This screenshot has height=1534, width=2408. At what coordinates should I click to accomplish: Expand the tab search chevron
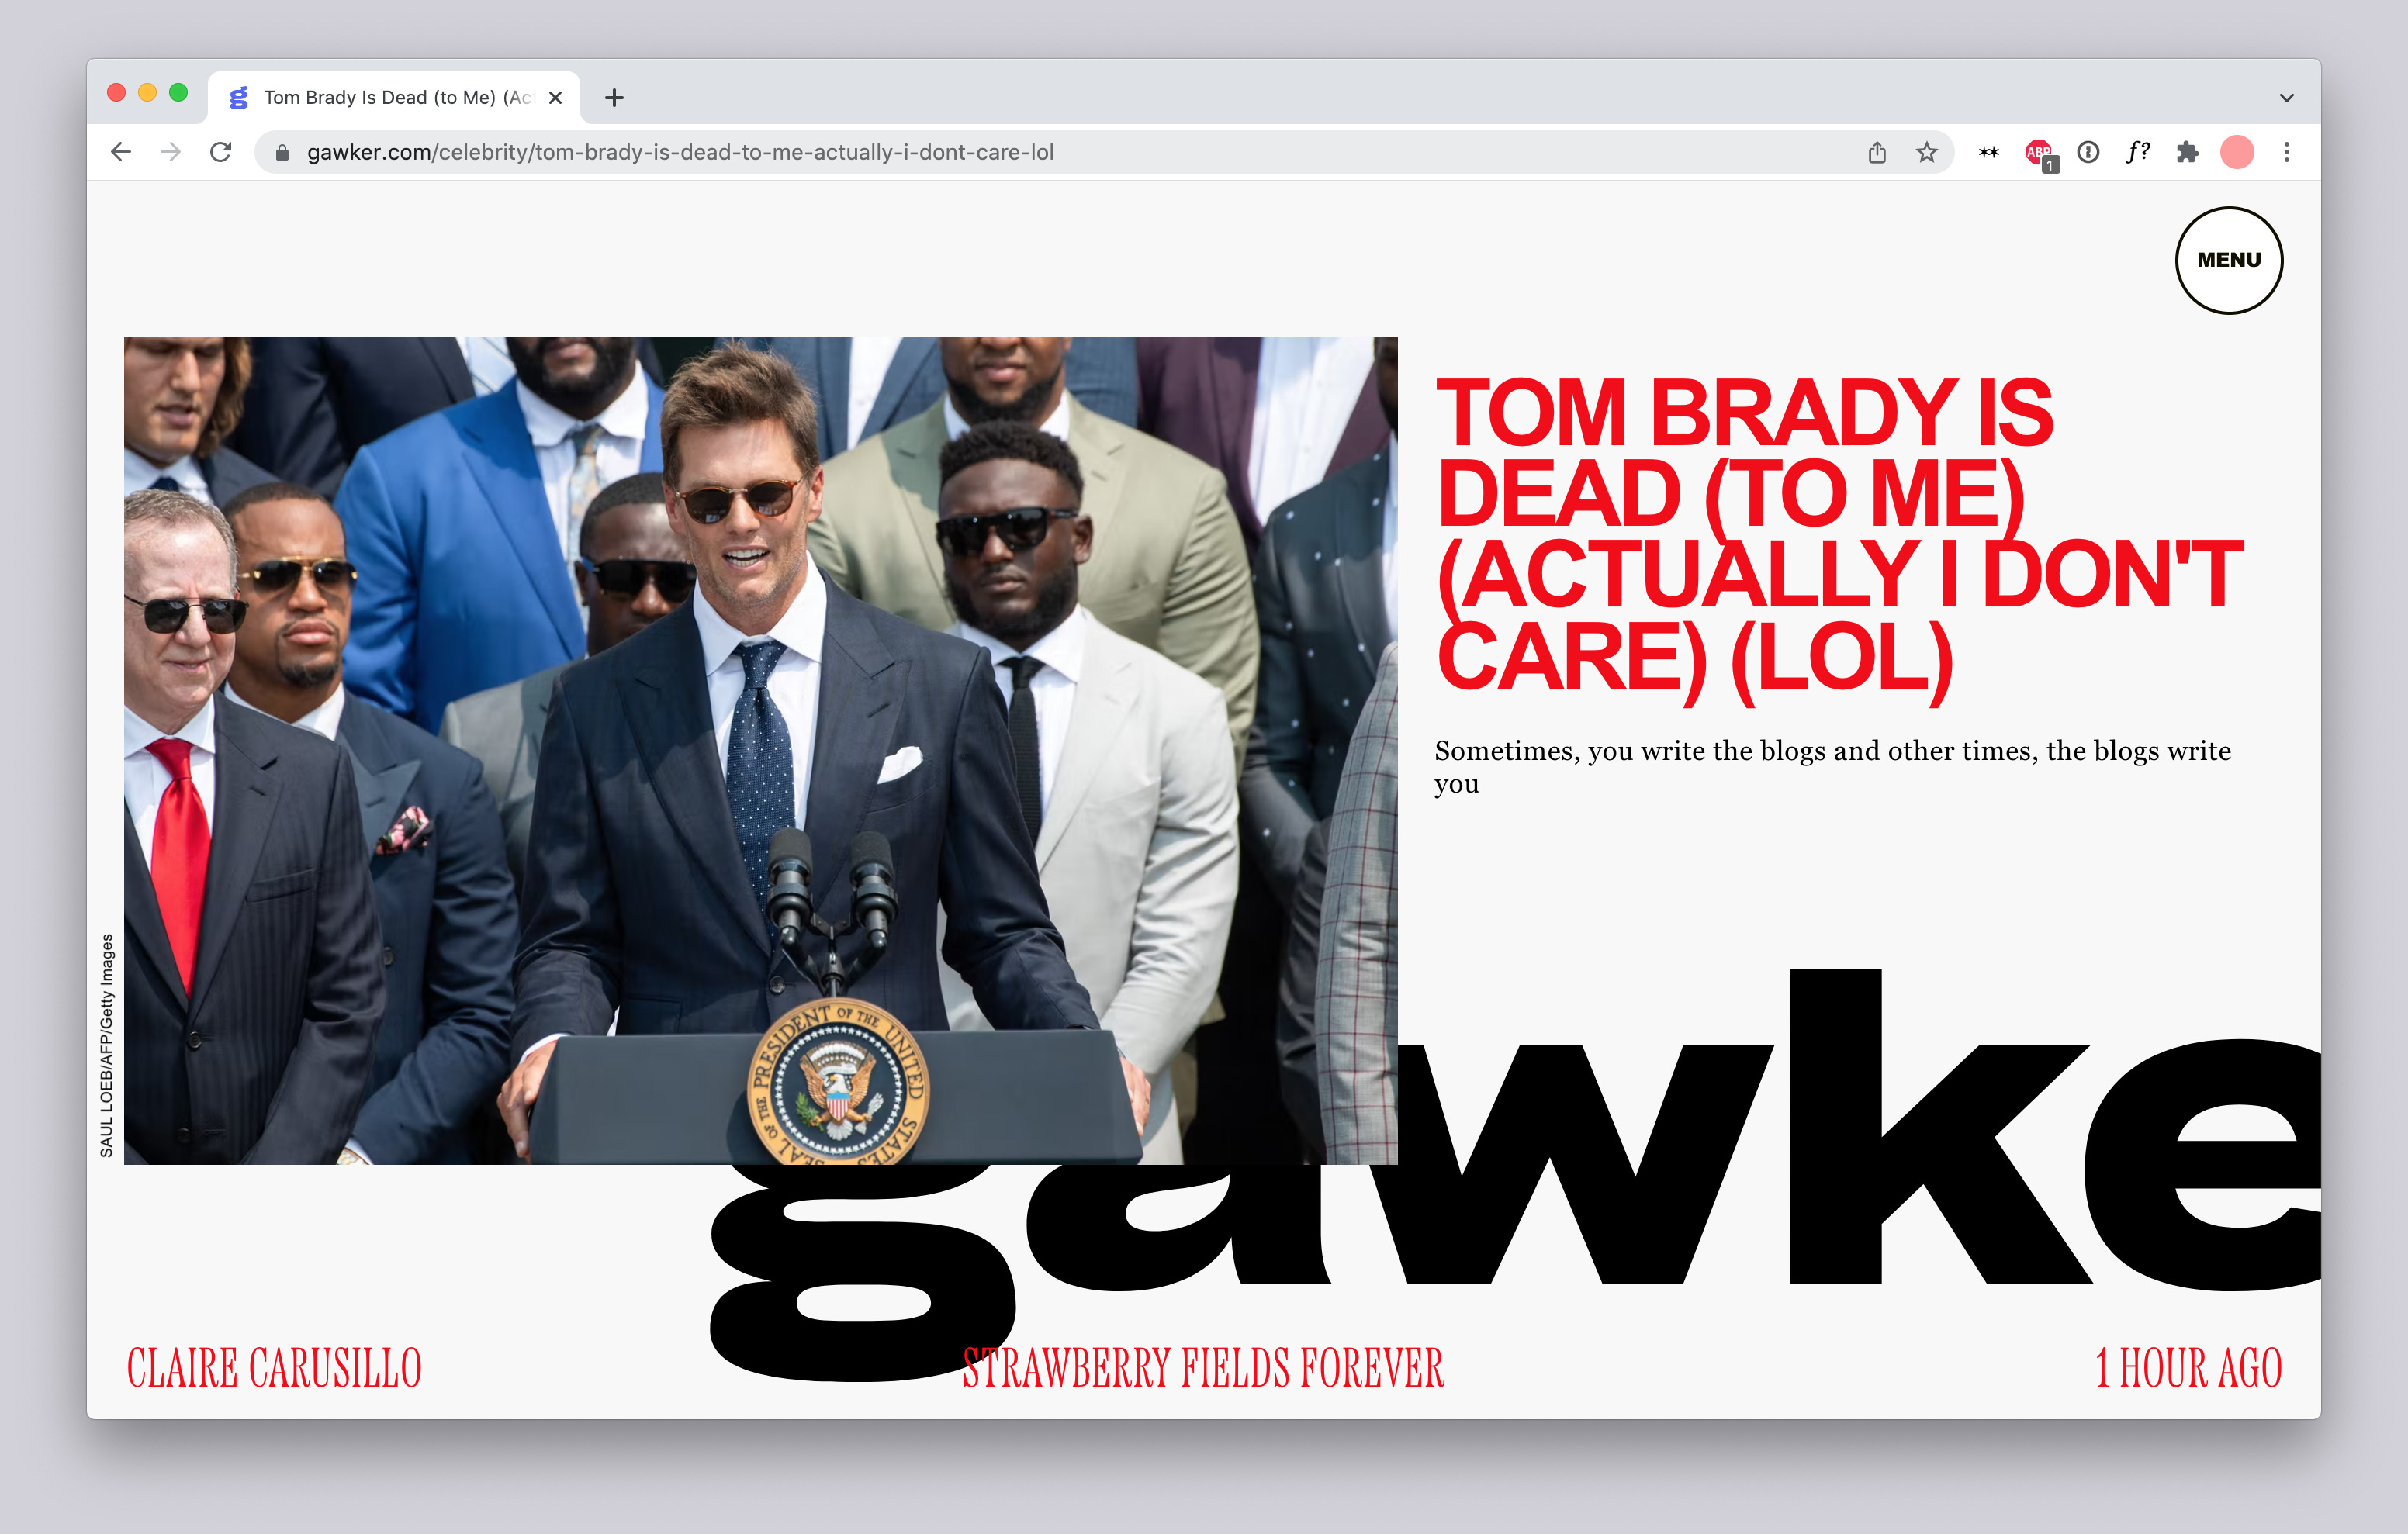(x=2286, y=98)
